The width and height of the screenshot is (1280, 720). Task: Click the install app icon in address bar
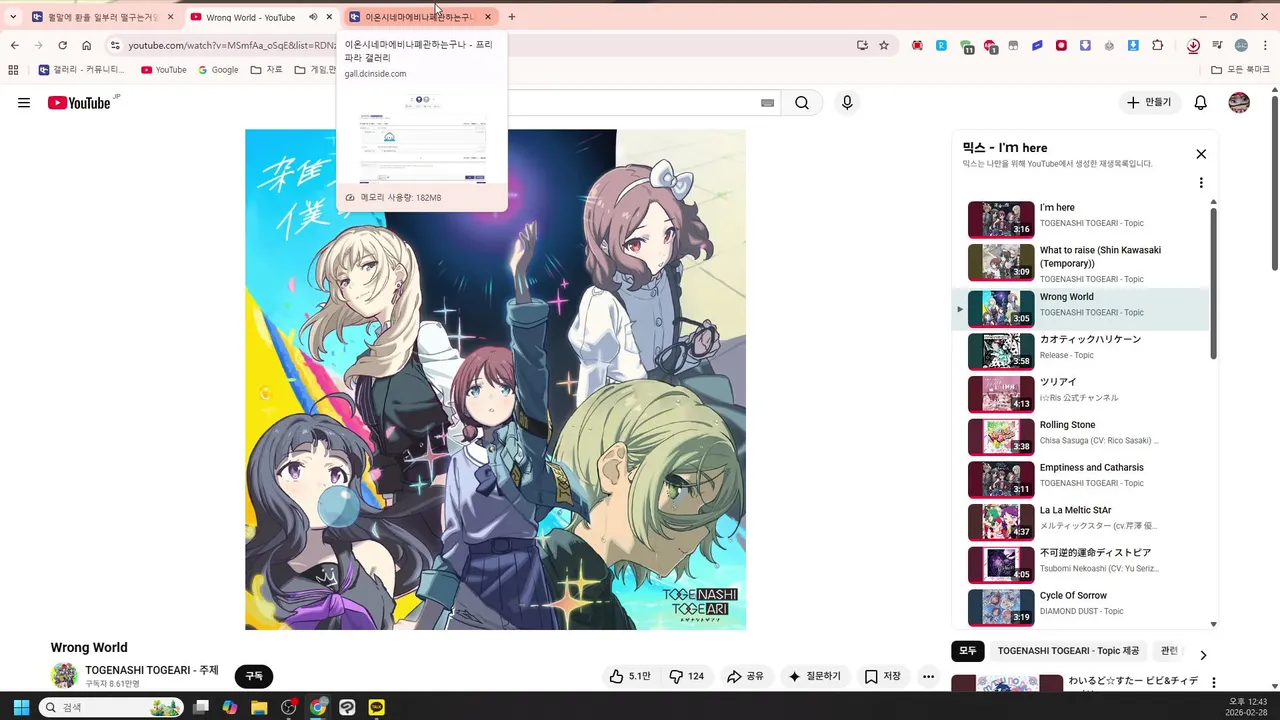[862, 45]
